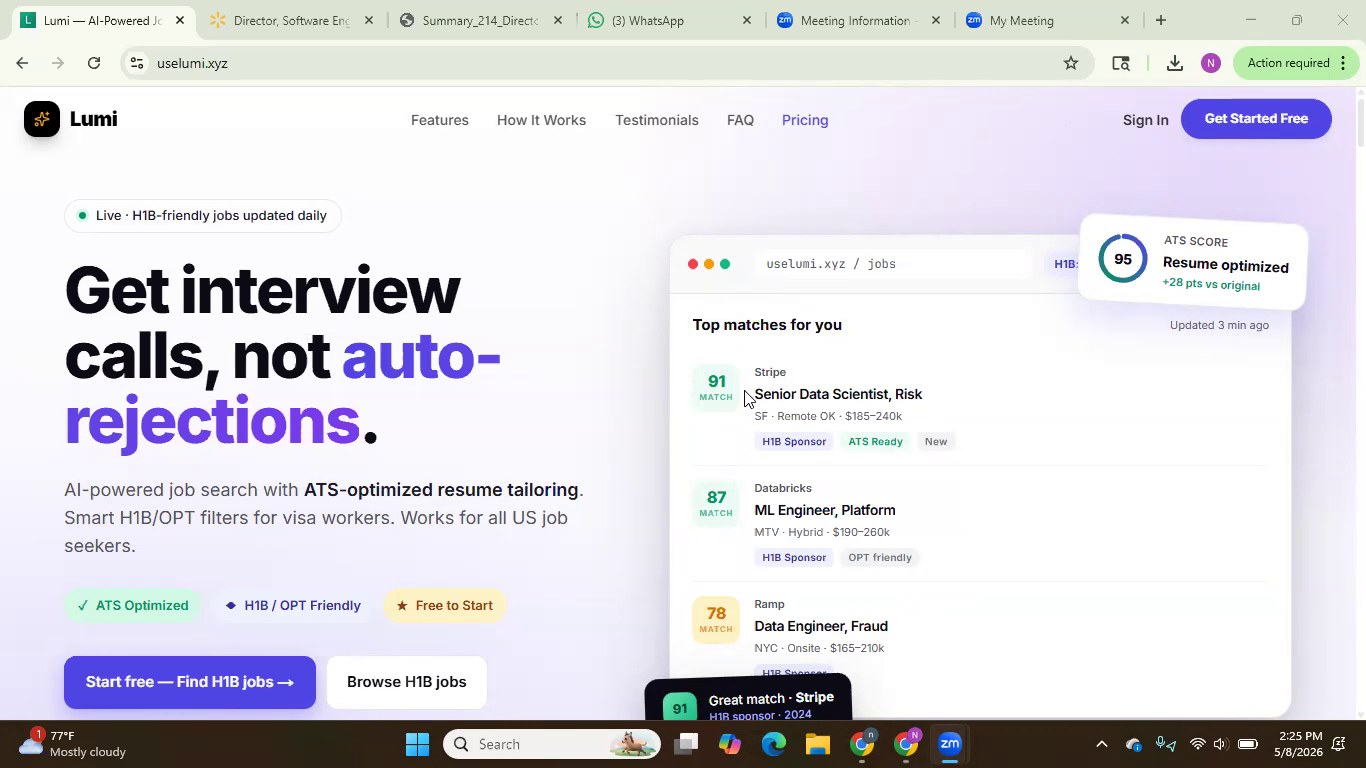Open File Explorer from taskbar
This screenshot has width=1366, height=768.
coord(818,744)
